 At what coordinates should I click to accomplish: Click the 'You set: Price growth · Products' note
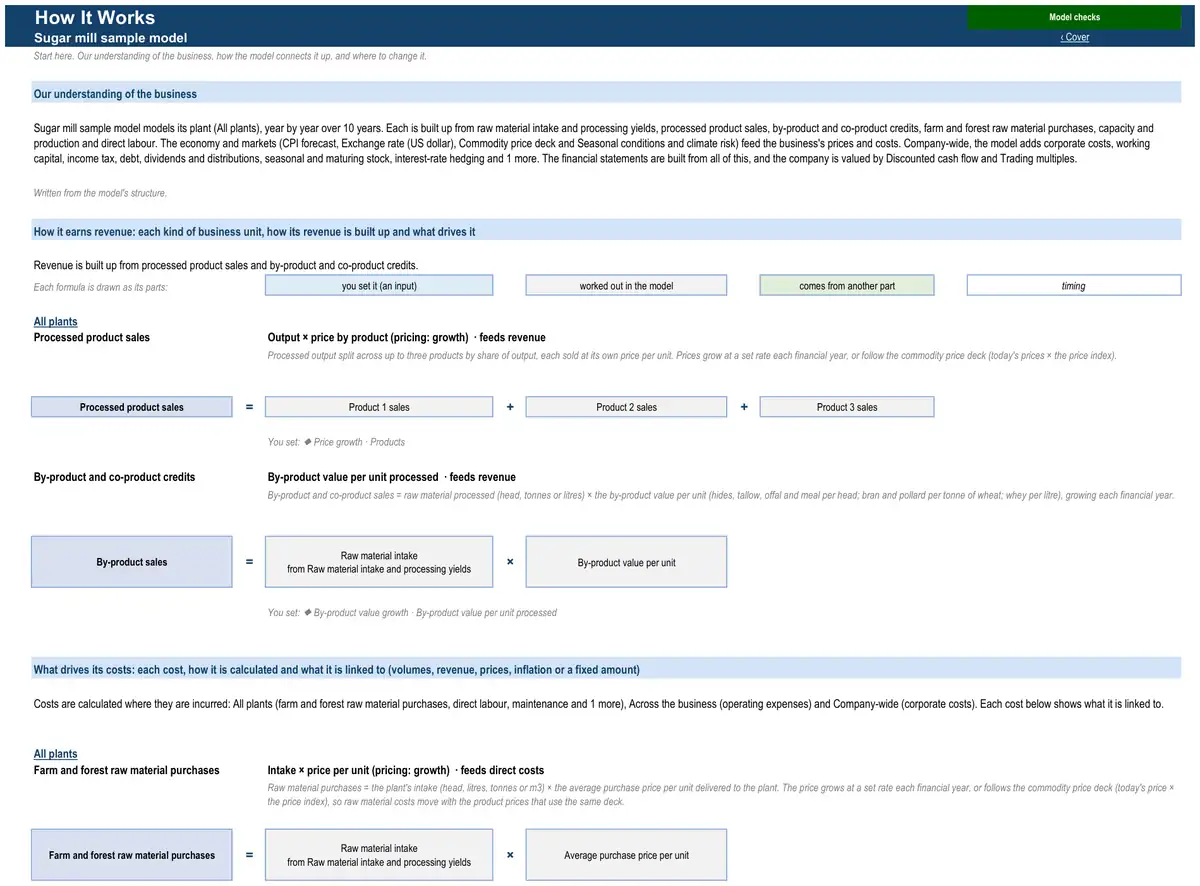336,442
